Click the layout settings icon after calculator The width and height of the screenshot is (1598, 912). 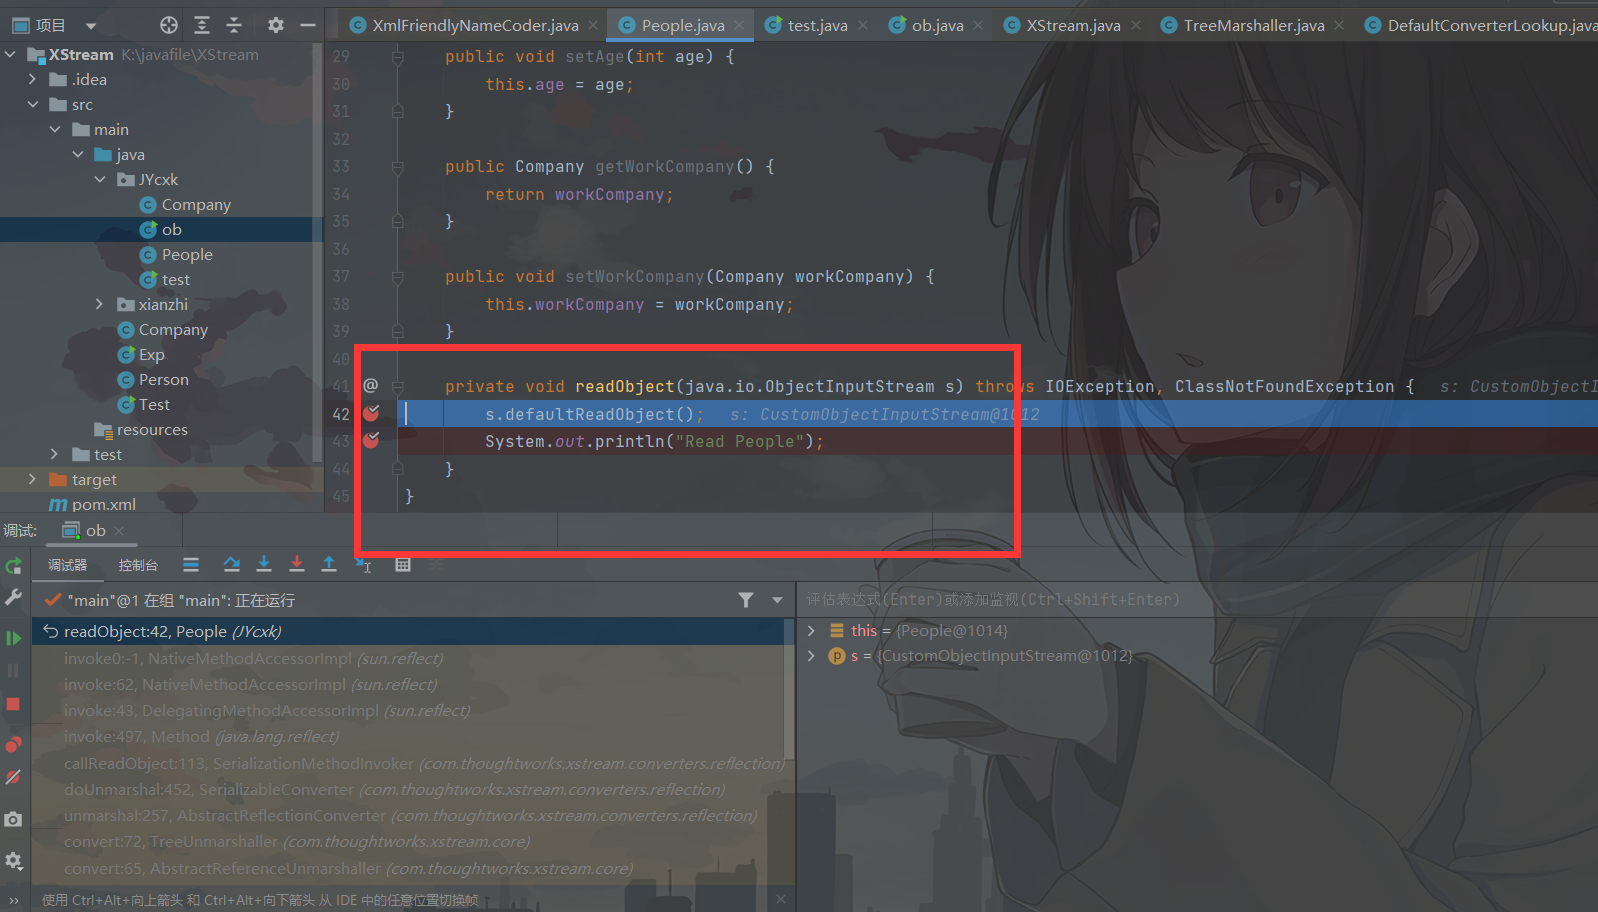436,565
